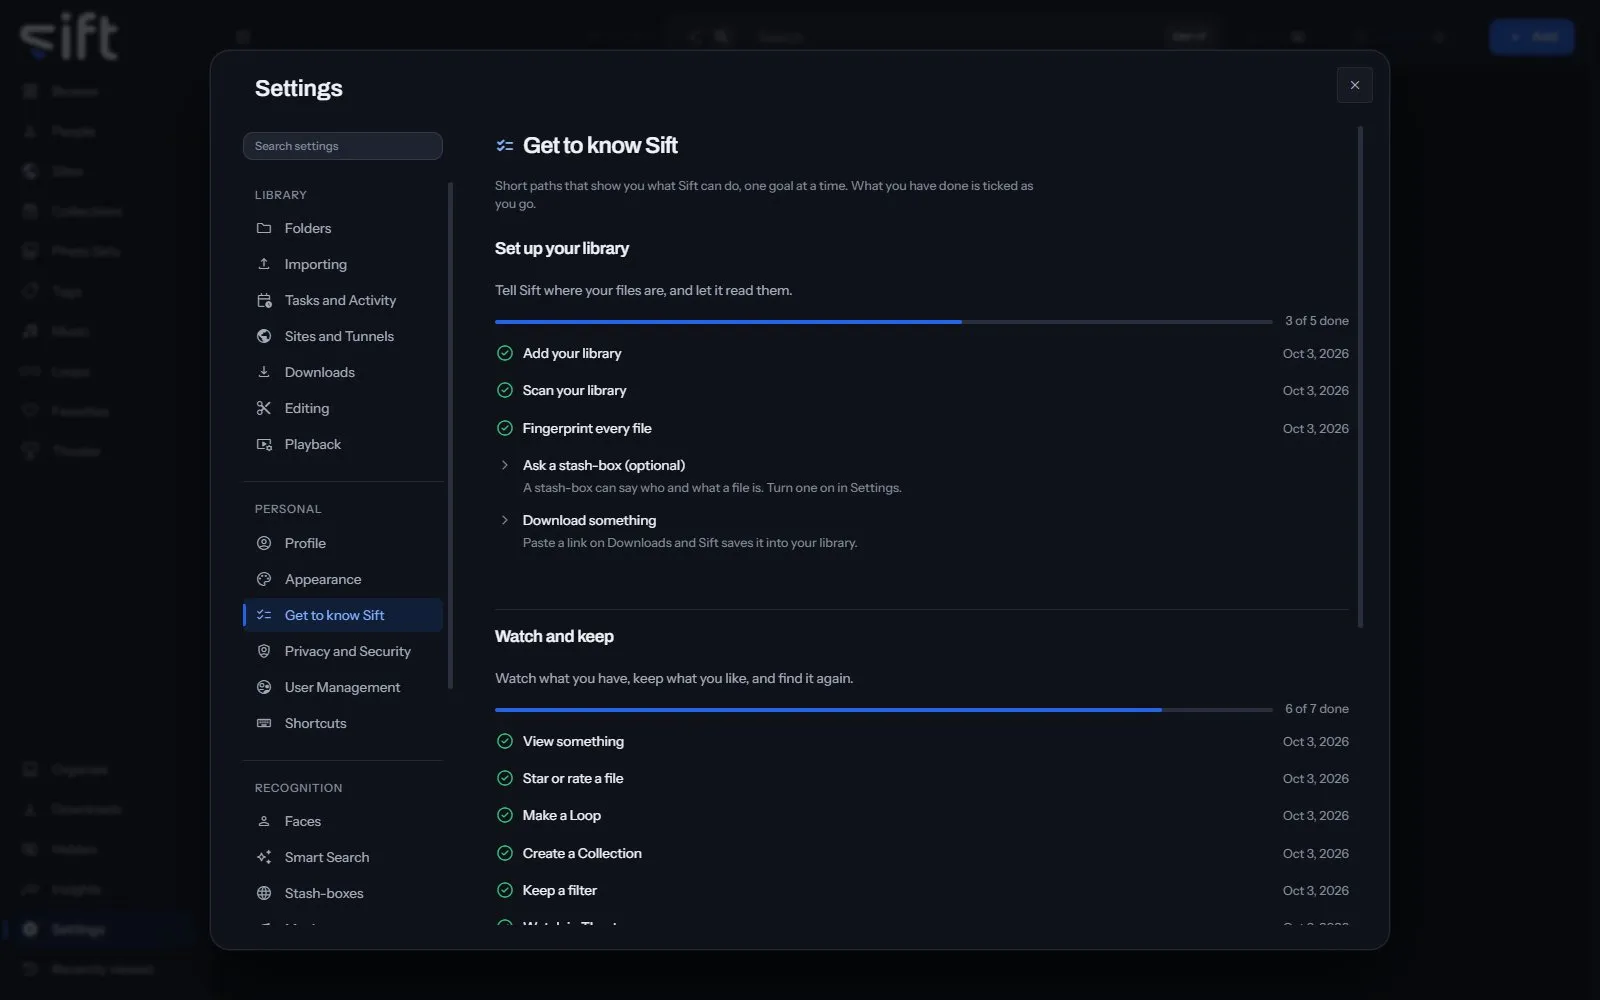1600x1000 pixels.
Task: Click the Importing upload icon
Action: pyautogui.click(x=264, y=264)
